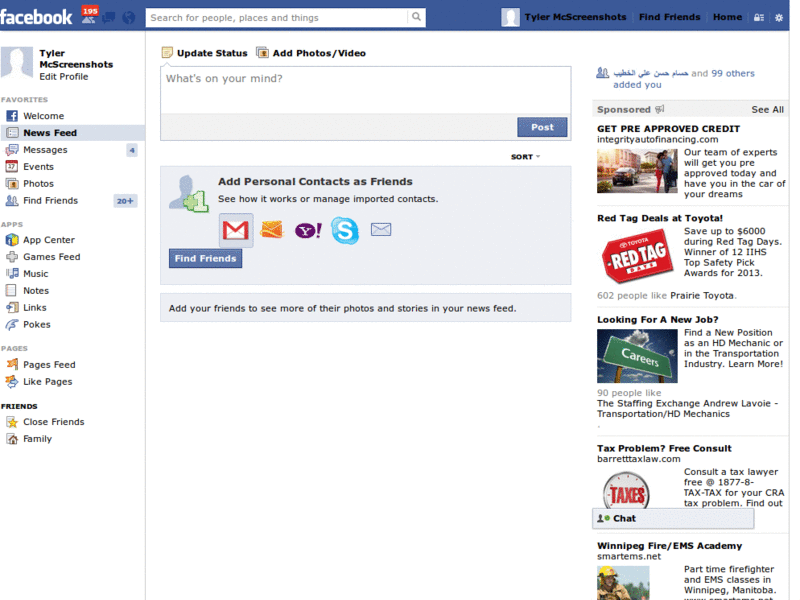Click the search magnifier icon
Image resolution: width=800 pixels, height=600 pixels.
click(x=416, y=17)
